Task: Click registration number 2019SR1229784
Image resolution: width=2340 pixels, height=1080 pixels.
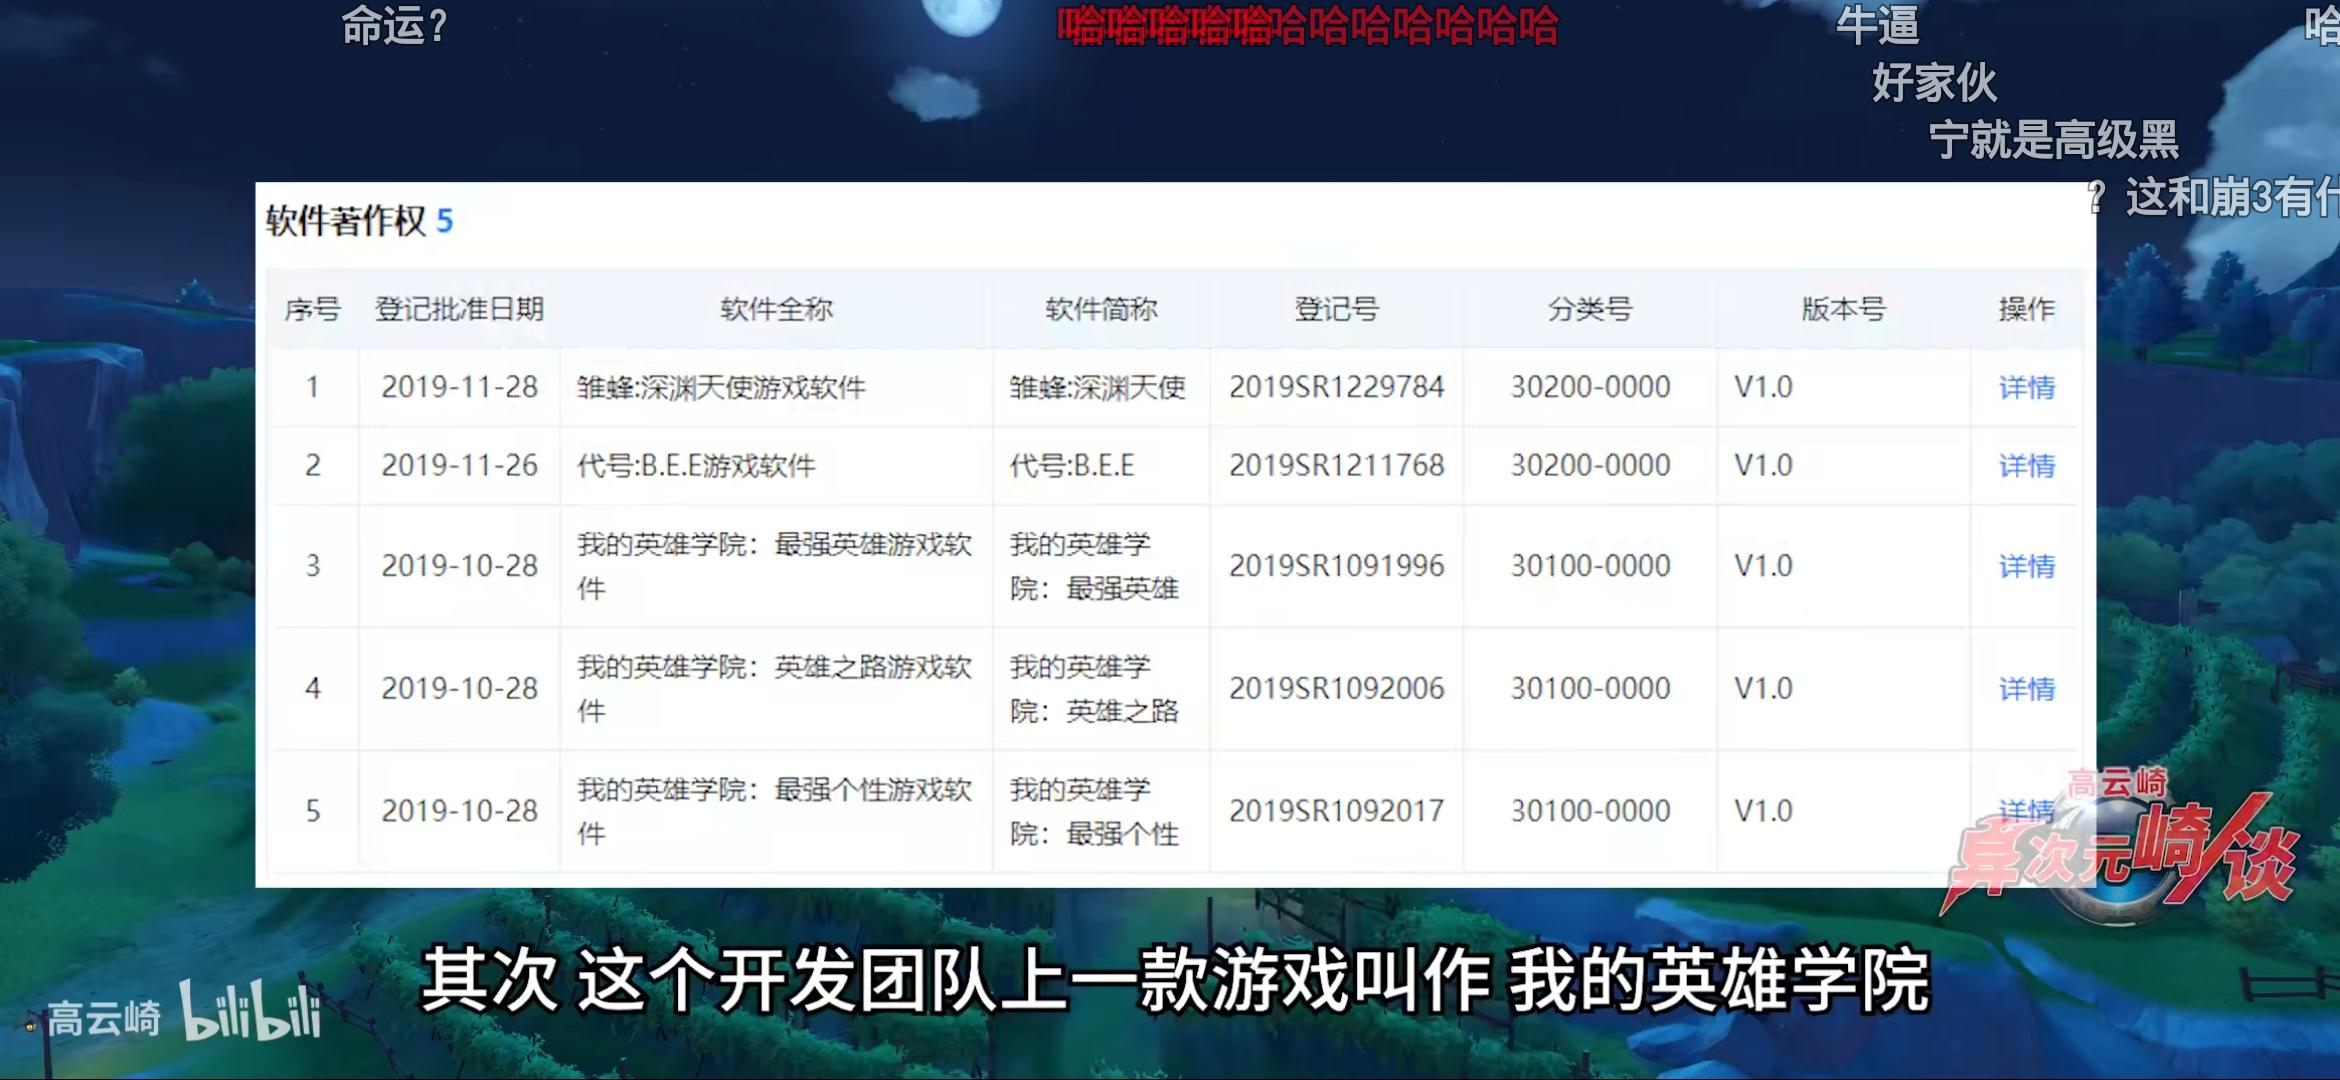Action: pyautogui.click(x=1336, y=387)
